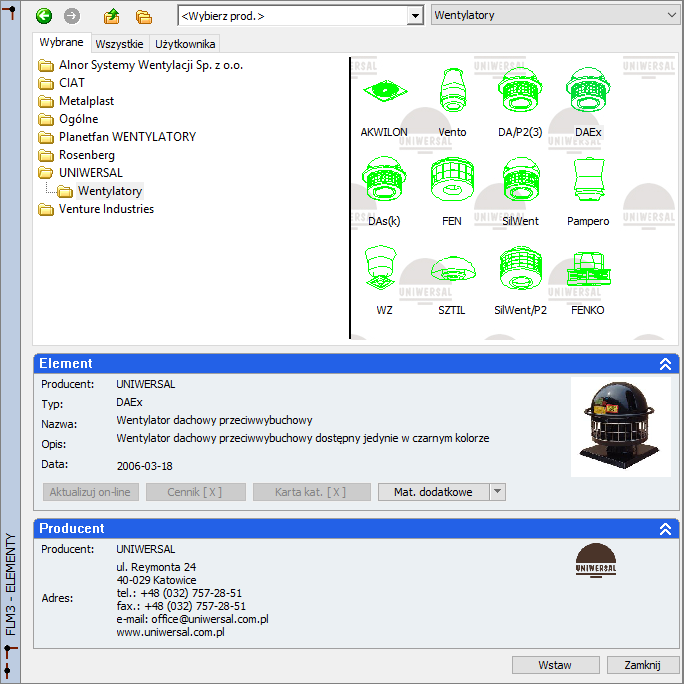Click the folder-up navigation icon
The image size is (684, 684).
112,16
